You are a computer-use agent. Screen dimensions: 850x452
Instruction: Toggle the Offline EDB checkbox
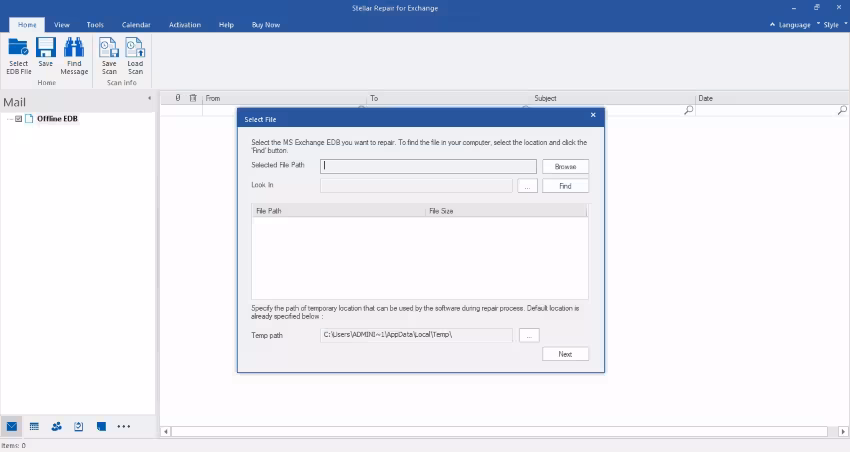click(x=18, y=119)
